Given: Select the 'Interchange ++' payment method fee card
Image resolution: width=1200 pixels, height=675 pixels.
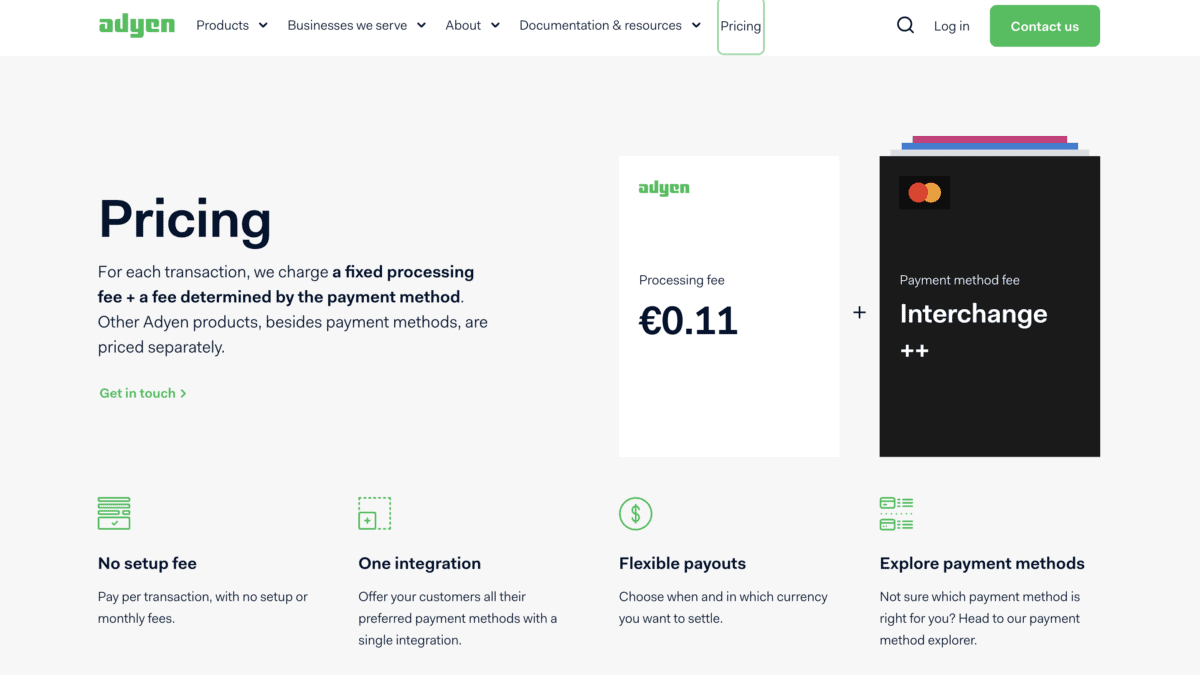Looking at the screenshot, I should (x=989, y=305).
